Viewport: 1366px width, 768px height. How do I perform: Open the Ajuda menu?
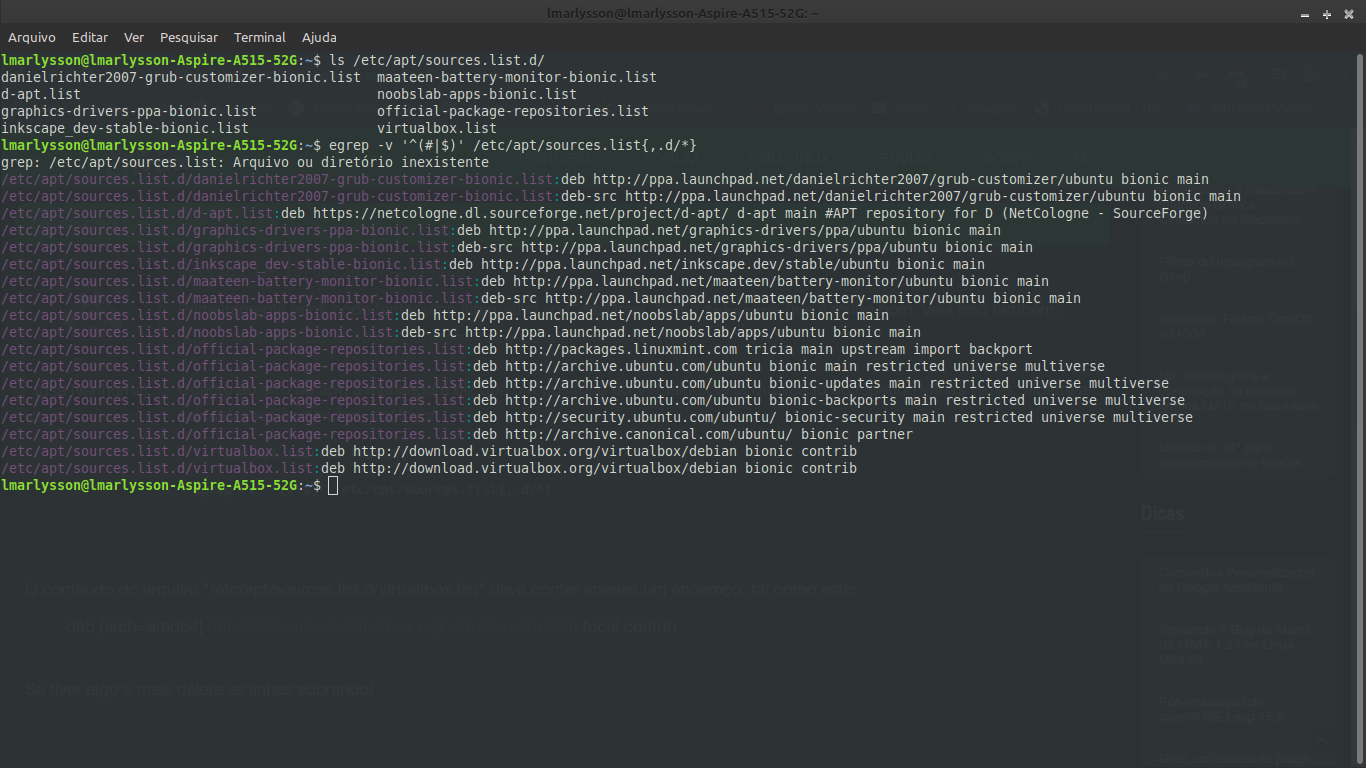point(319,37)
